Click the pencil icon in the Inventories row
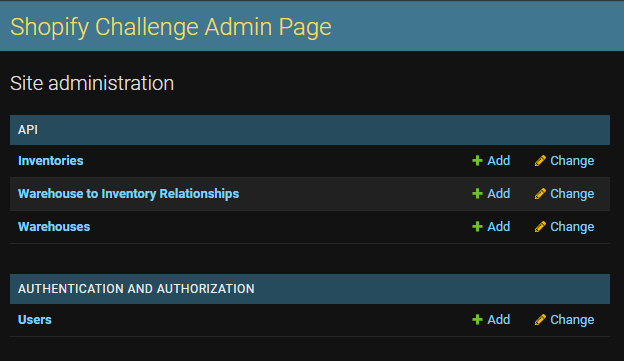 coord(540,161)
